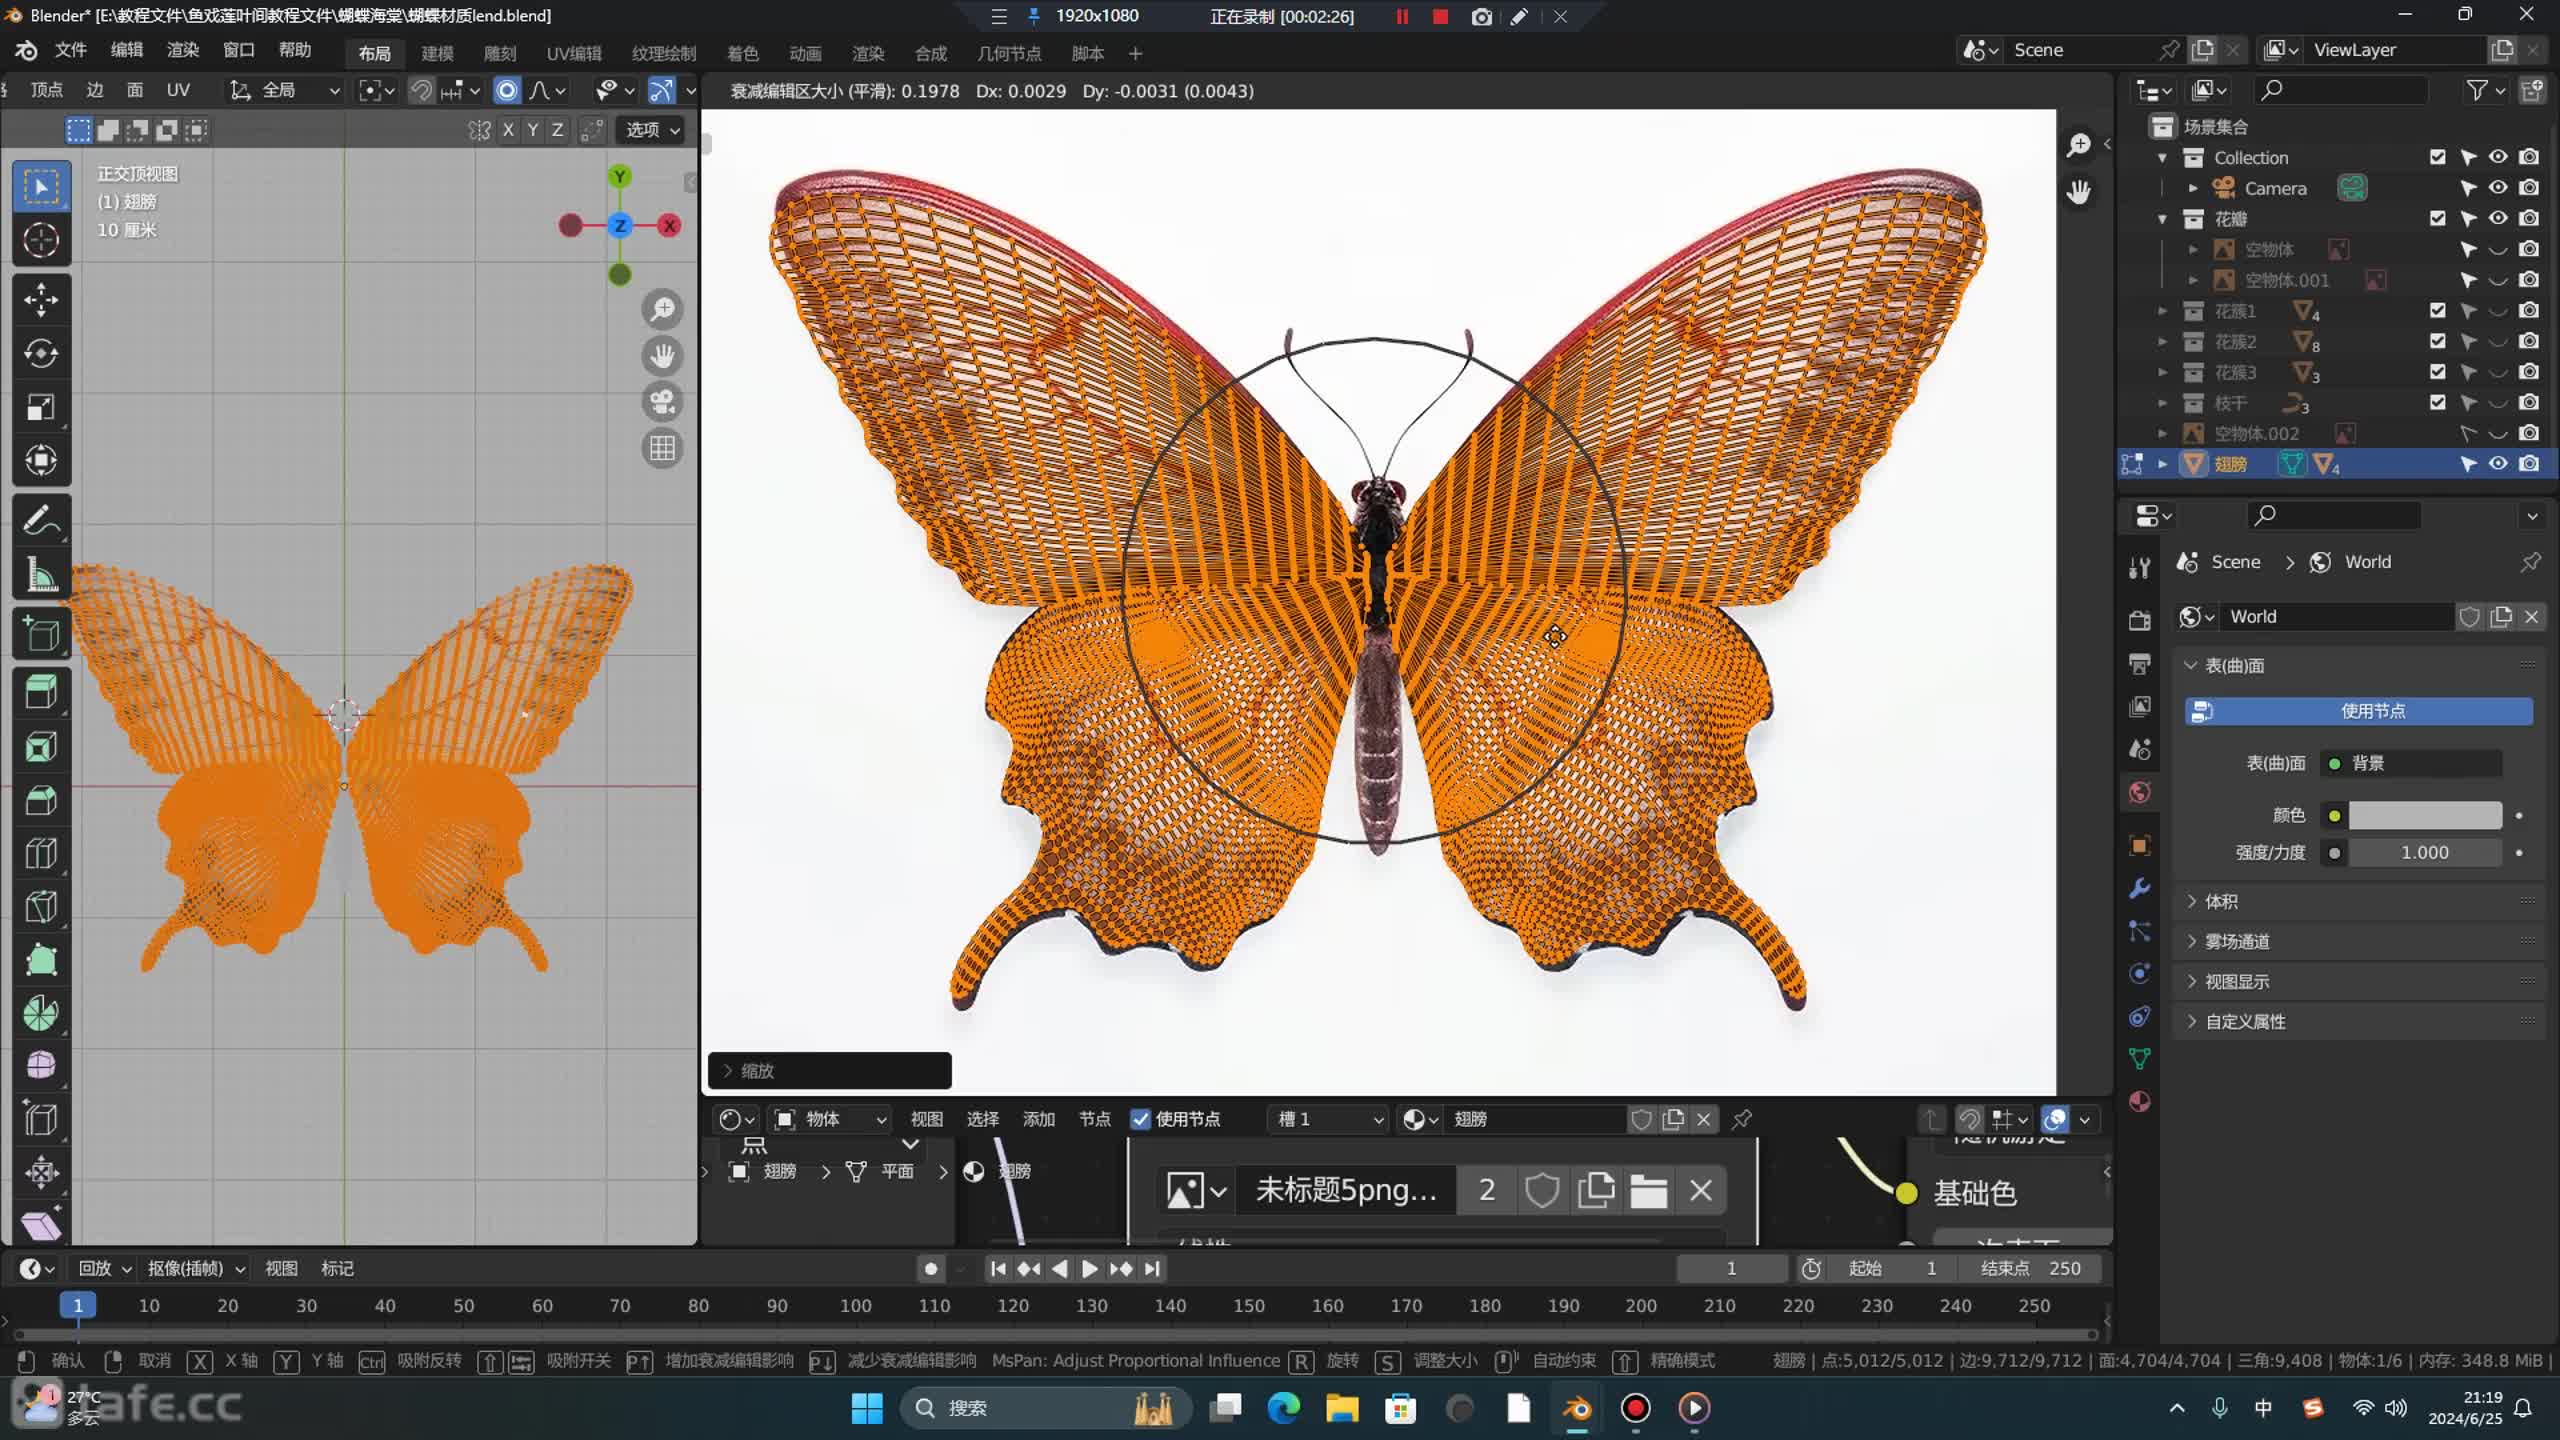Toggle visibility eye for 翅膀 object
This screenshot has width=2560, height=1440.
click(x=2498, y=464)
